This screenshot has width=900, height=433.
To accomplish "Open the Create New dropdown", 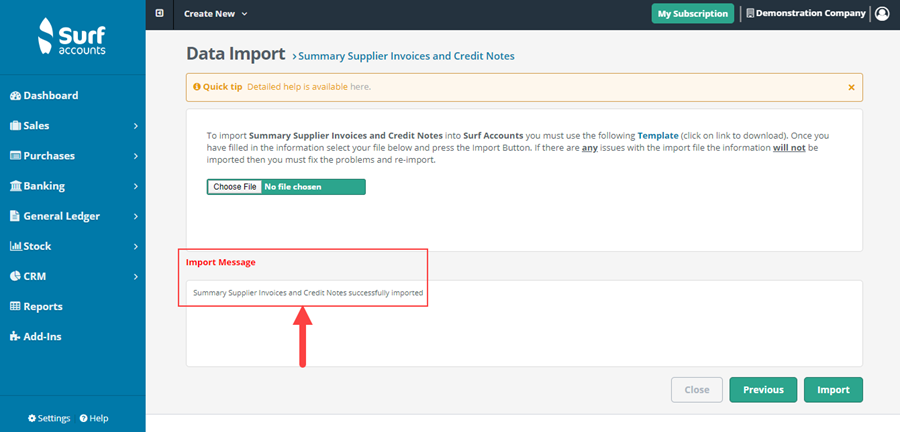I will [215, 14].
